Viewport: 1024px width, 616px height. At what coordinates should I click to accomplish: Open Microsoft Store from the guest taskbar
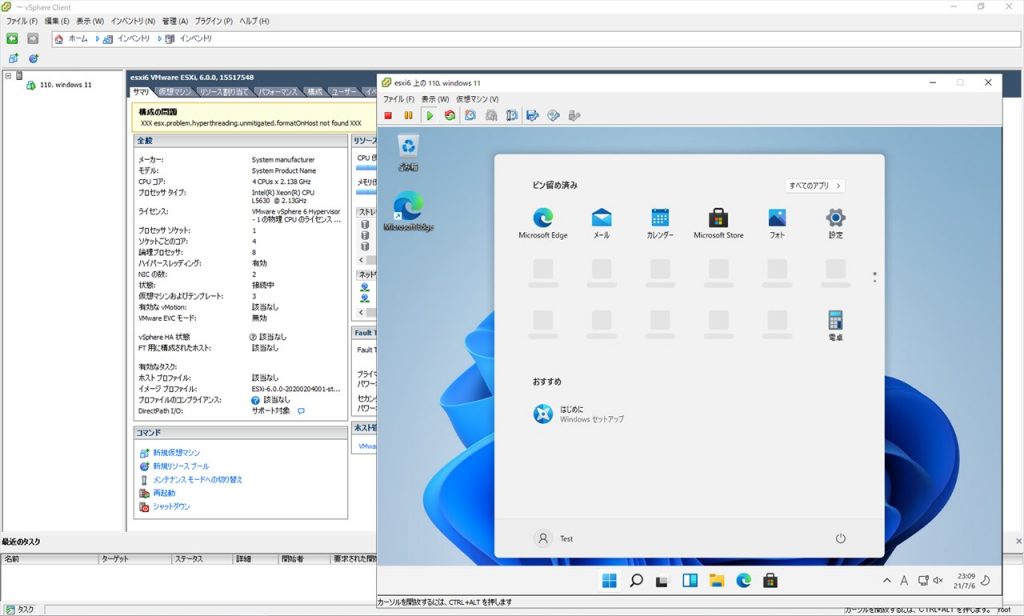(x=770, y=581)
